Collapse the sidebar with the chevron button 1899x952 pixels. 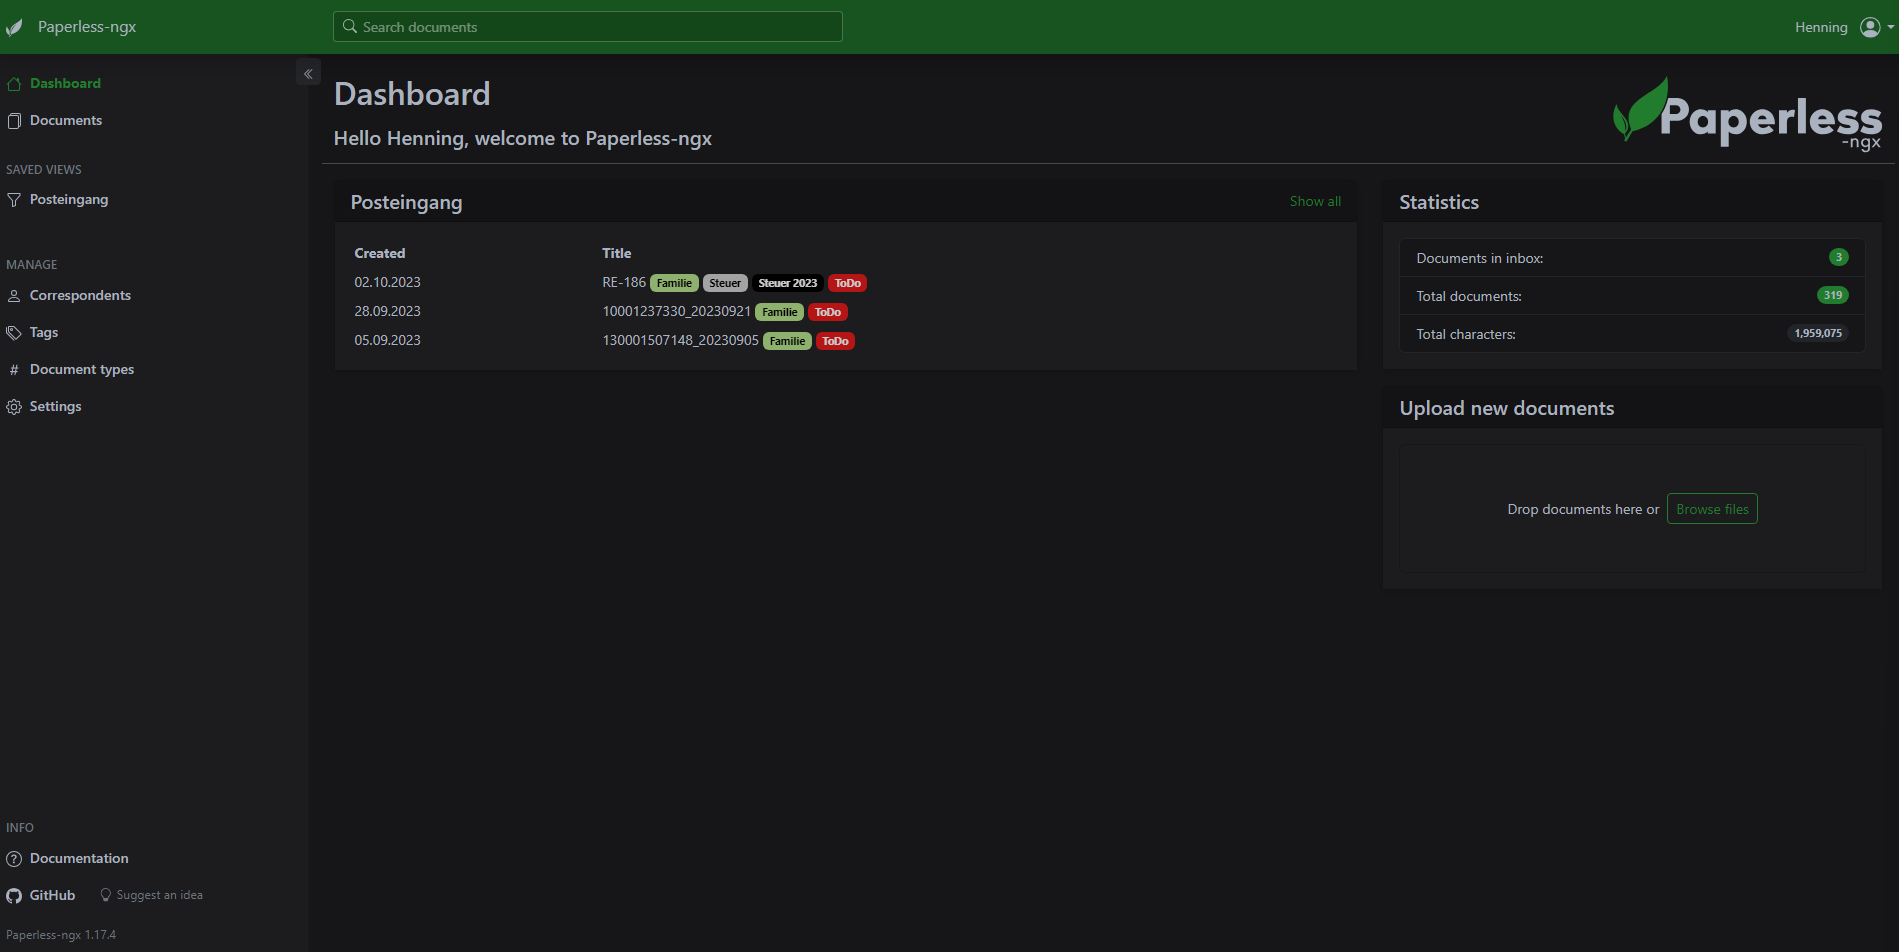click(x=308, y=73)
